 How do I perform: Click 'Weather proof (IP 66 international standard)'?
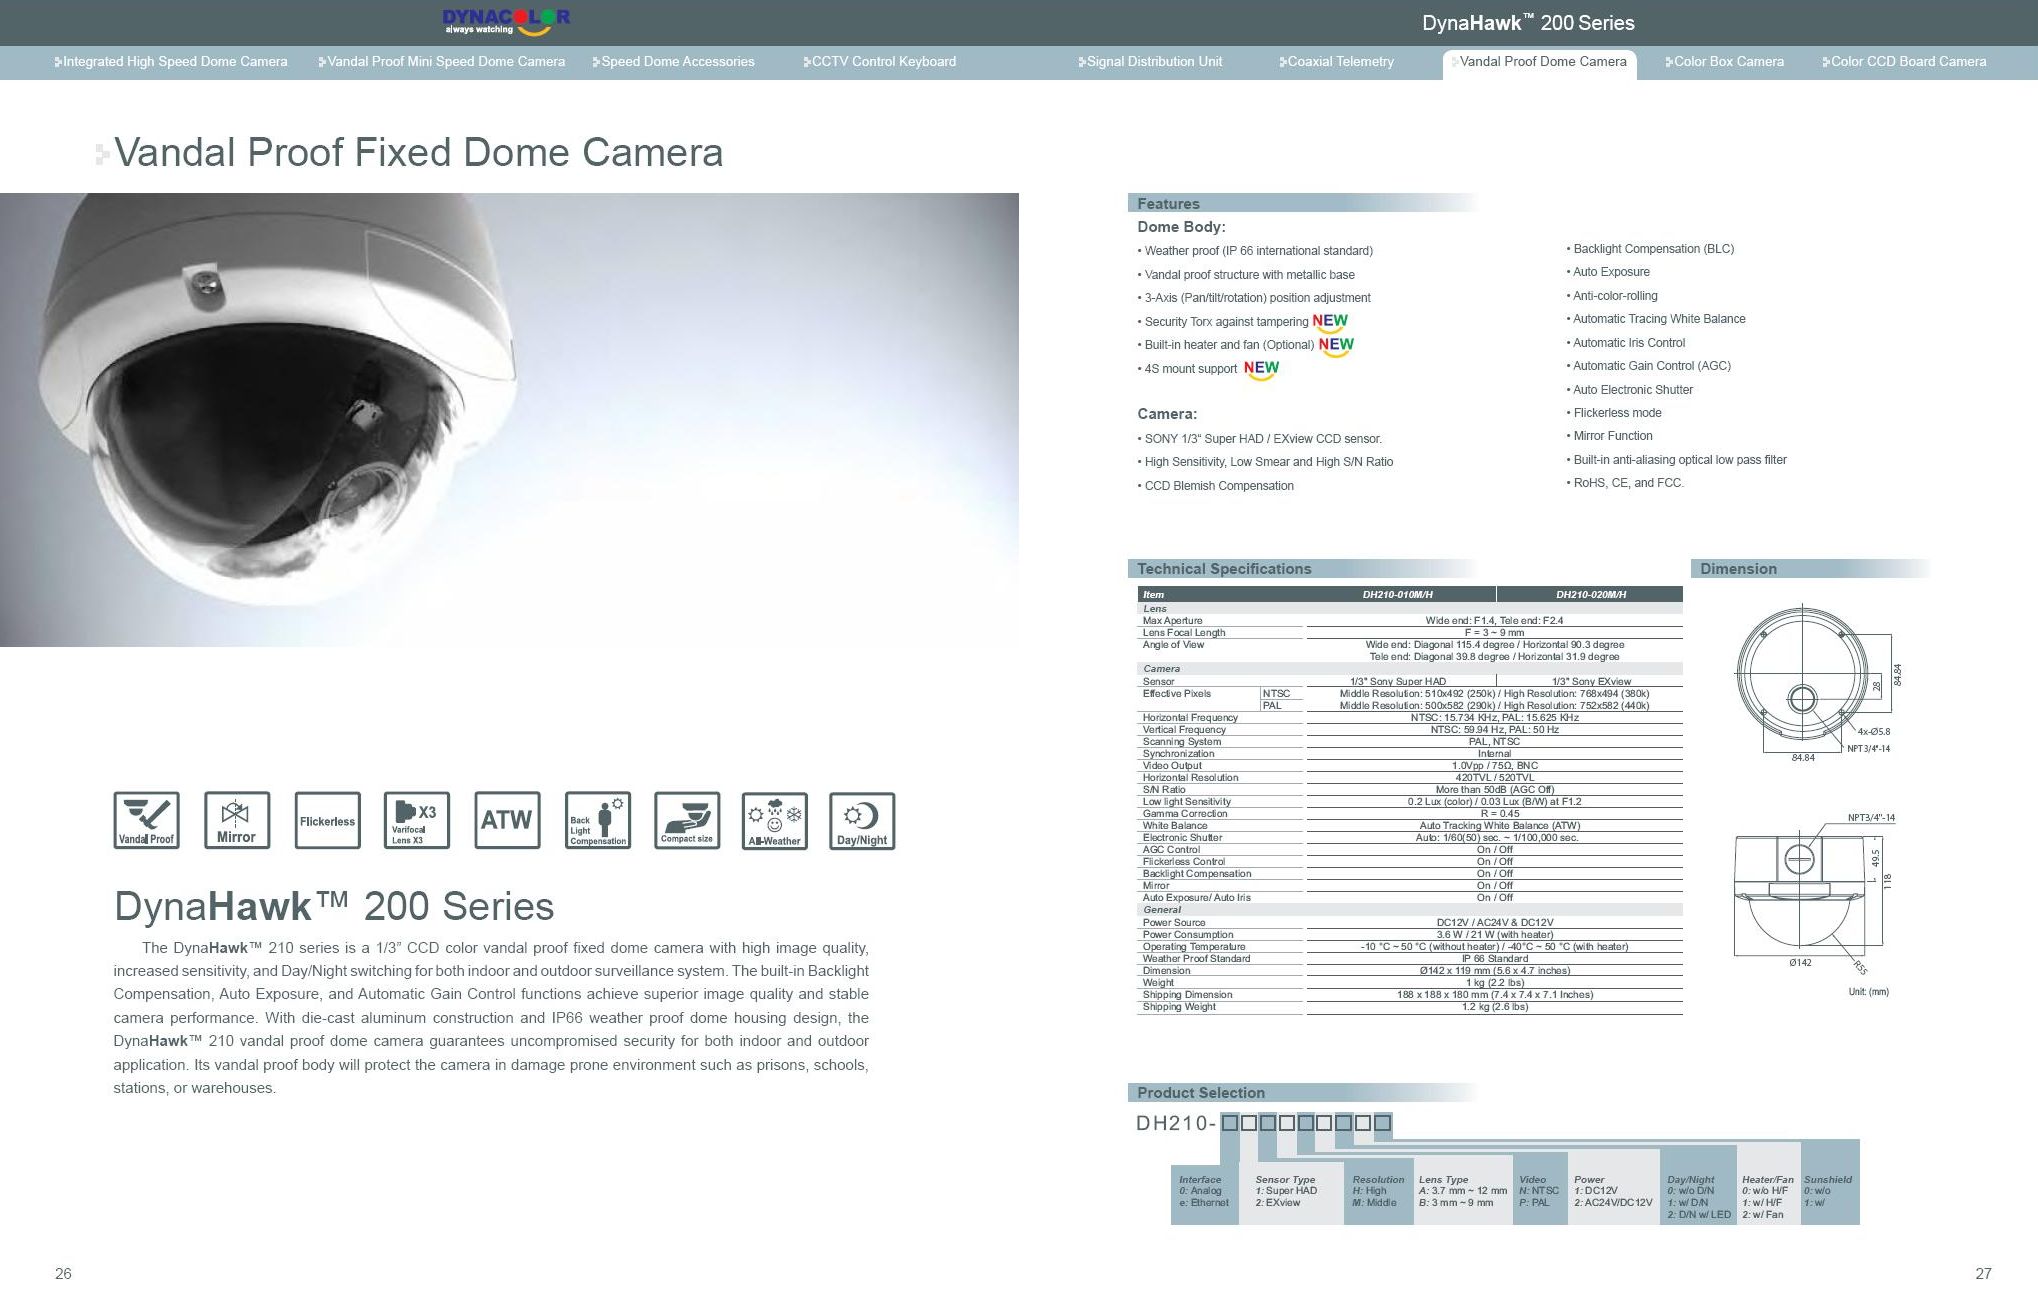[x=1258, y=251]
